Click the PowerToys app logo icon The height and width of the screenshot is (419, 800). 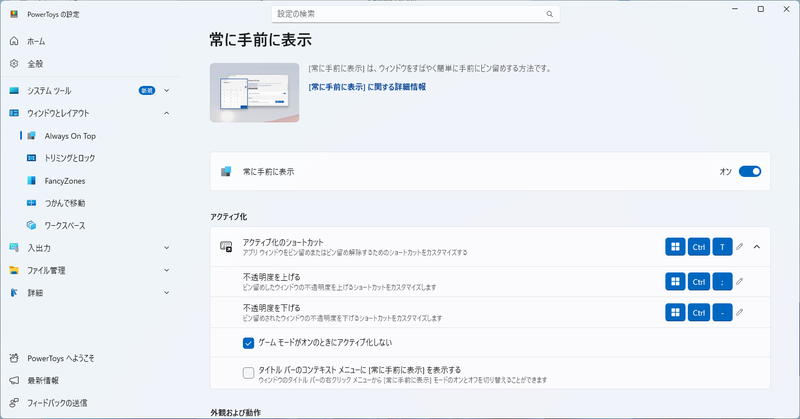tap(14, 14)
